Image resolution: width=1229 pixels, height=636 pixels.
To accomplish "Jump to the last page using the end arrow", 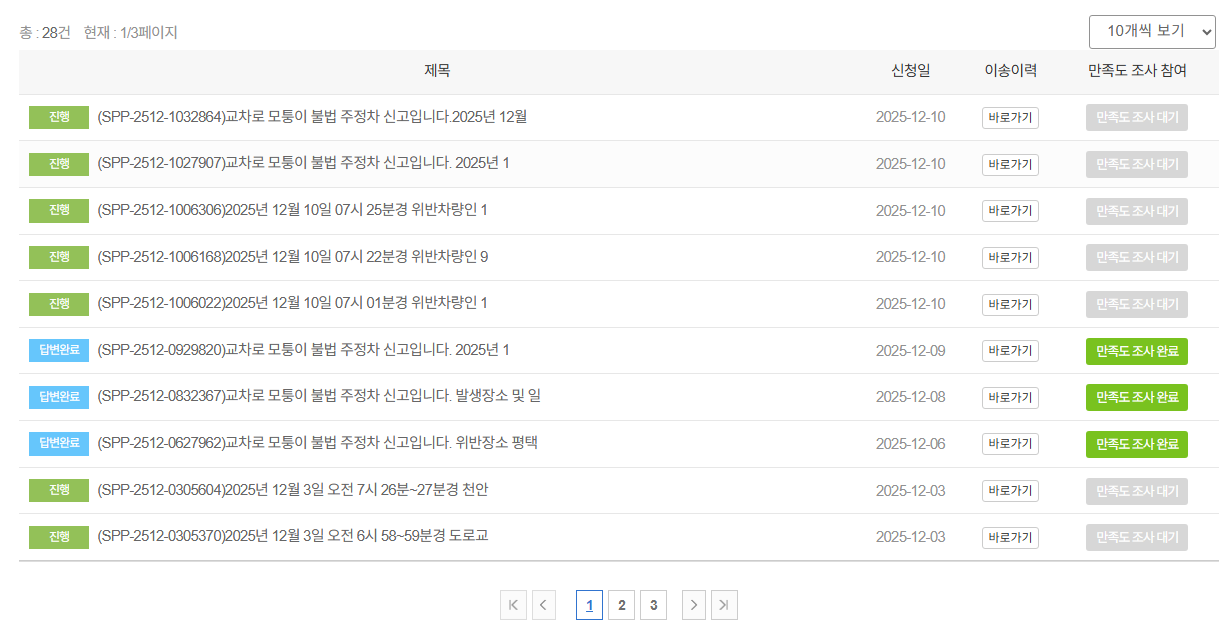I will [724, 604].
